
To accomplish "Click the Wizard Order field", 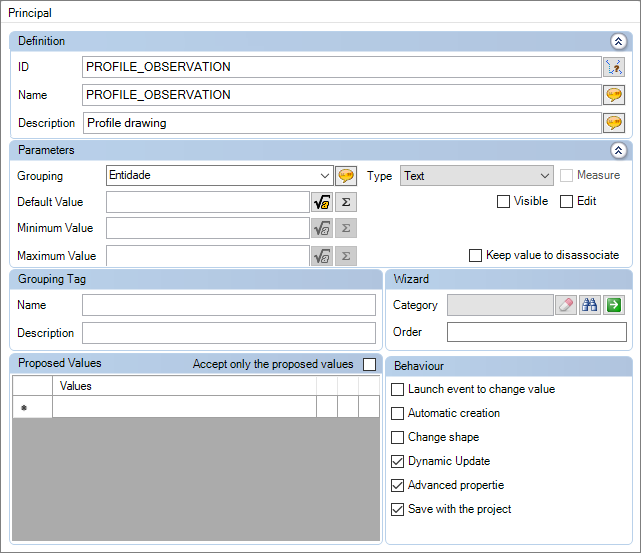I will coord(537,332).
